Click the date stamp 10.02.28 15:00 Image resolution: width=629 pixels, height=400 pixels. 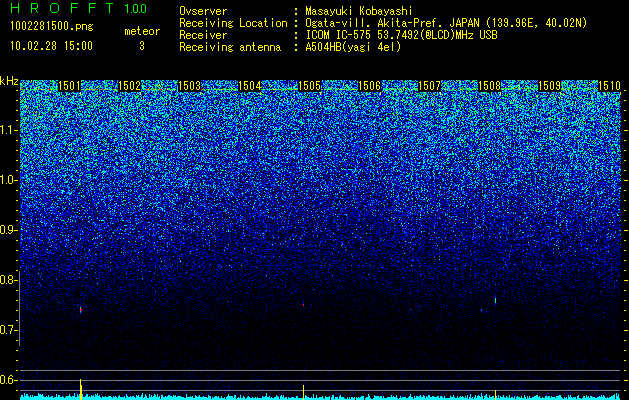[51, 46]
